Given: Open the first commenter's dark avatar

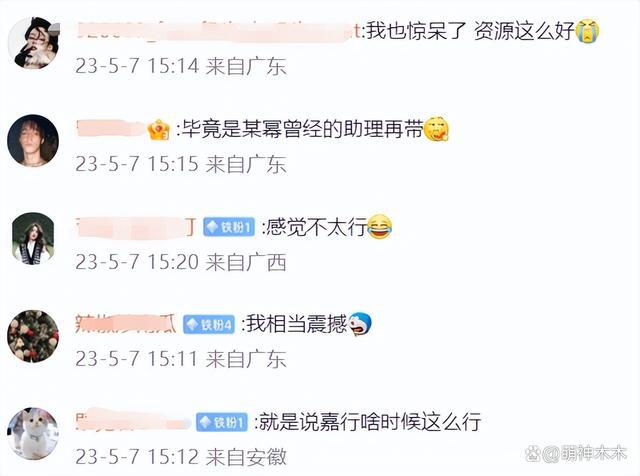Looking at the screenshot, I should pos(34,43).
